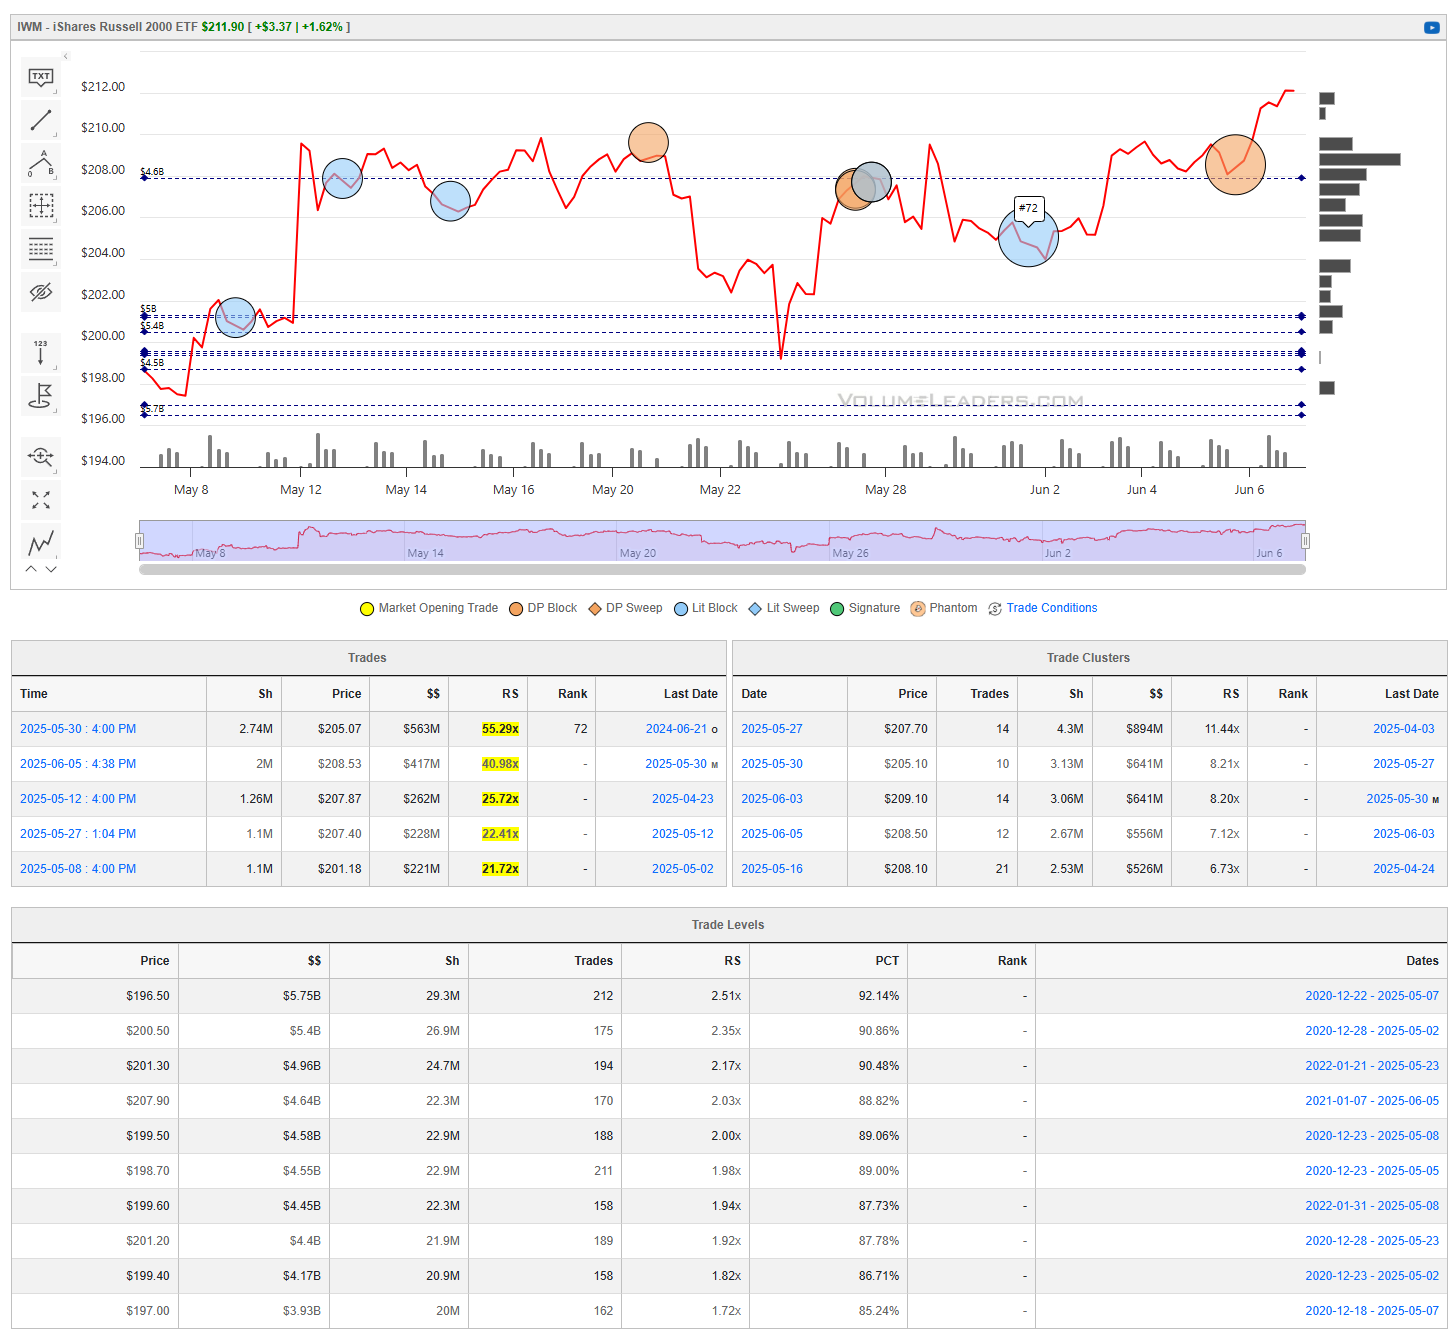The width and height of the screenshot is (1454, 1336).
Task: Open the Trade Conditions link
Action: pos(1052,608)
